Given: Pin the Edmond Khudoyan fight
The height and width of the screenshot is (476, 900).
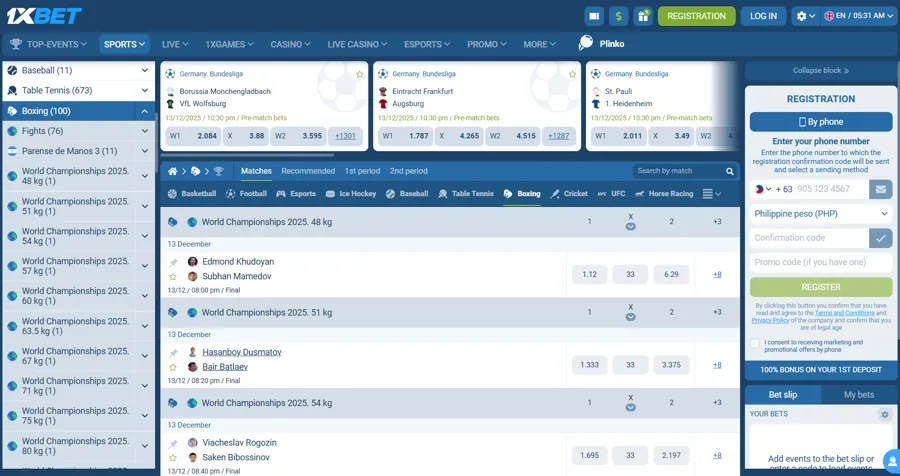Looking at the screenshot, I should [173, 262].
